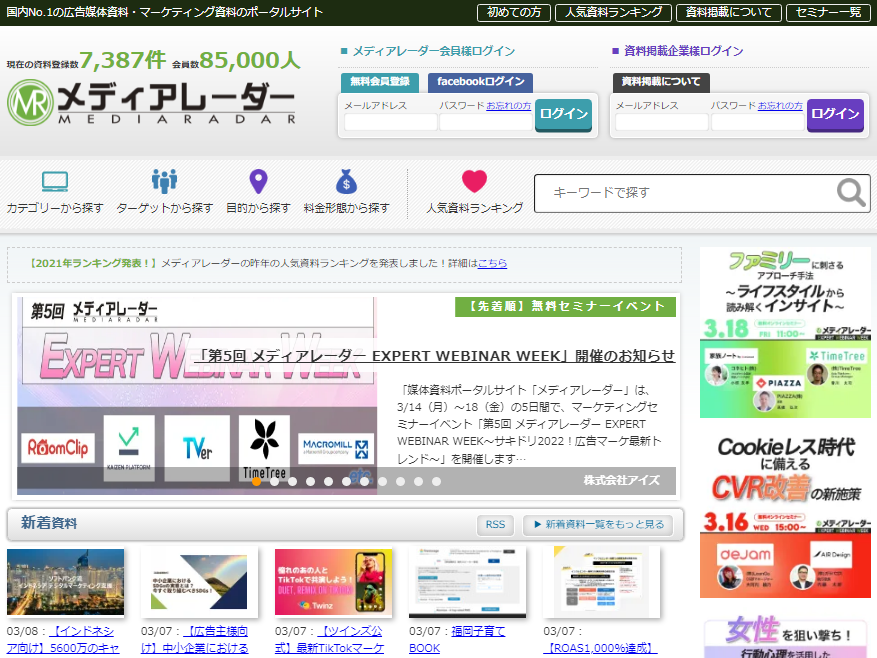The image size is (877, 658).
Task: Open the ROAS document thumbnail
Action: click(602, 582)
